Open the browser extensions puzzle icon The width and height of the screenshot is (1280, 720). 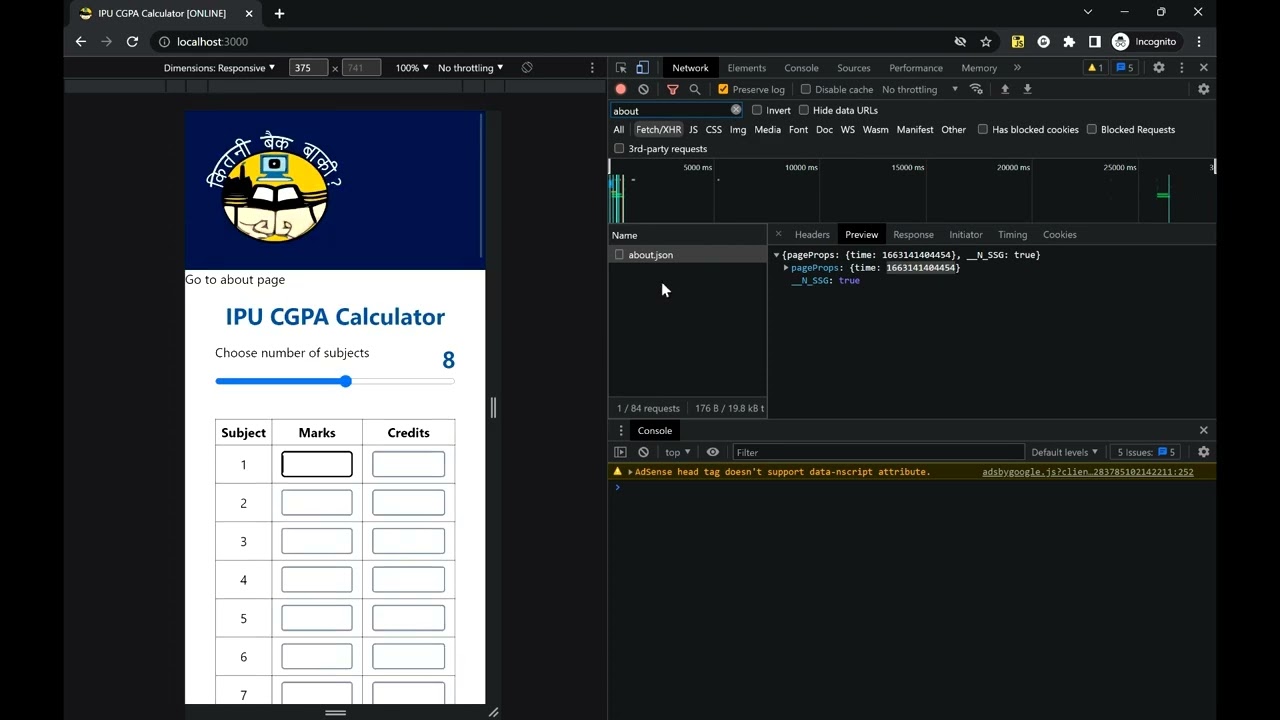point(1069,42)
